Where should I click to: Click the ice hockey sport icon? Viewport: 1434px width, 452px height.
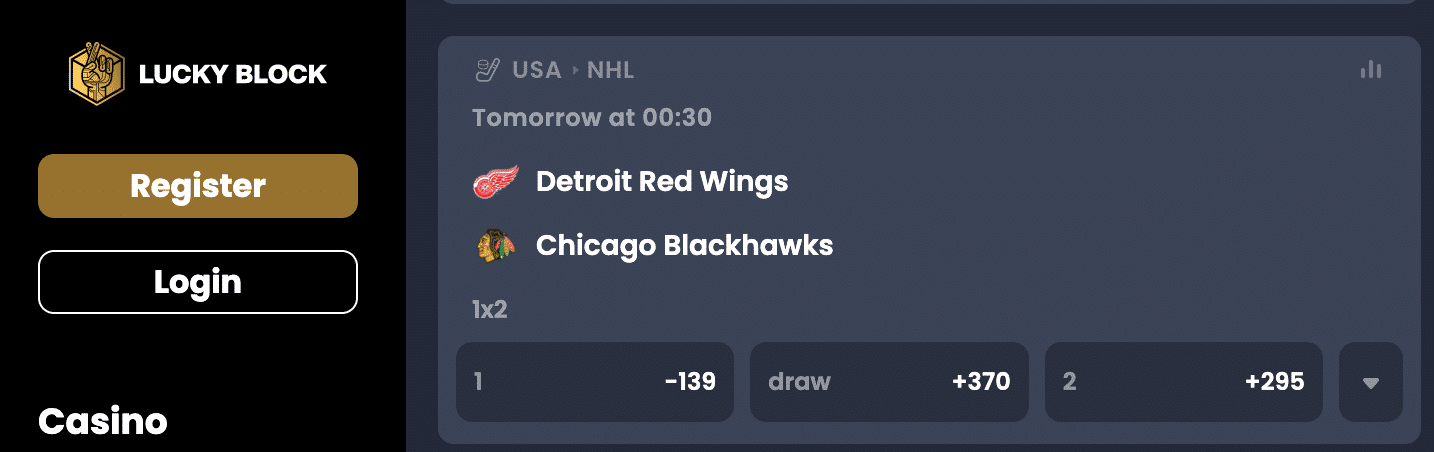click(x=487, y=70)
